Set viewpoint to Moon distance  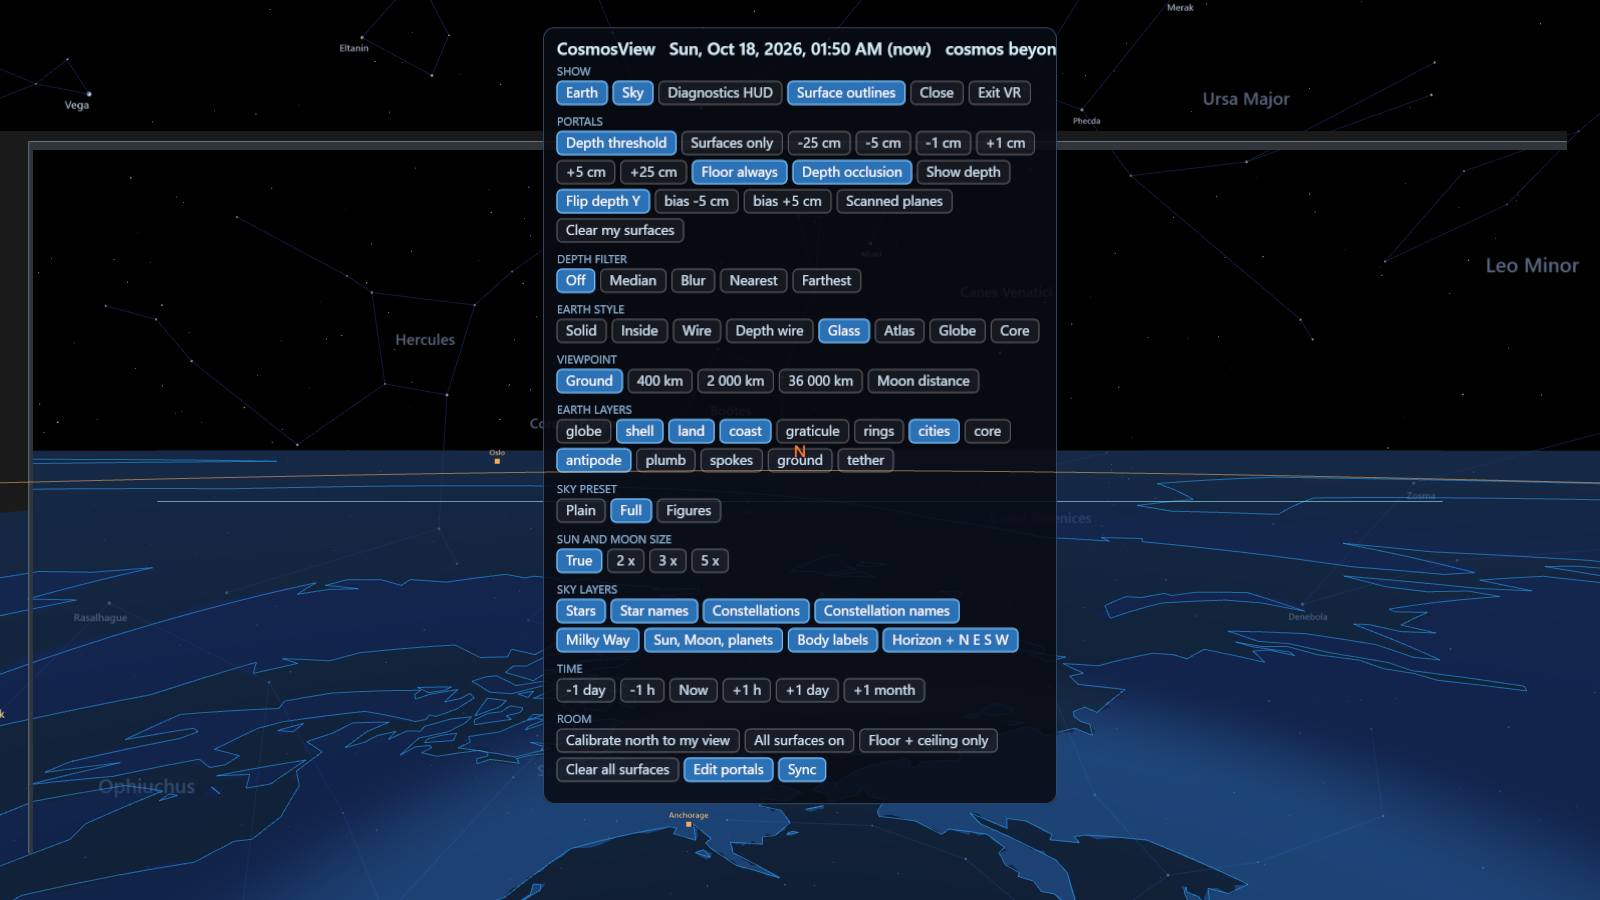tap(923, 381)
